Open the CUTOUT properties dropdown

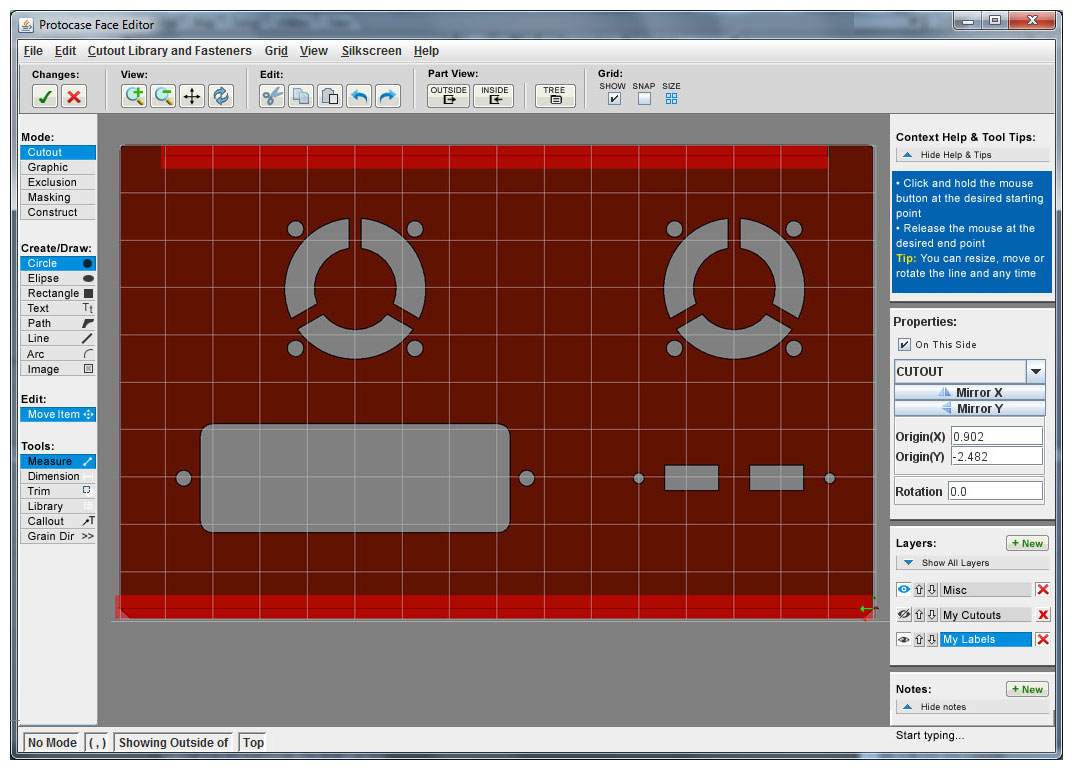[1037, 371]
